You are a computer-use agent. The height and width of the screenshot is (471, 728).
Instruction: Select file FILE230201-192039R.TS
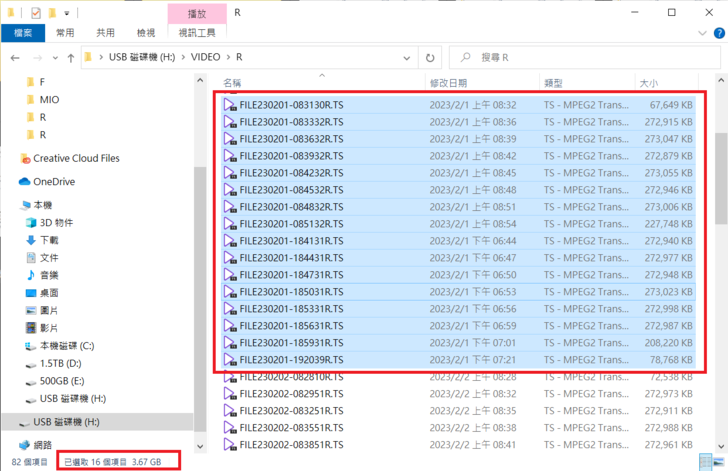[291, 360]
